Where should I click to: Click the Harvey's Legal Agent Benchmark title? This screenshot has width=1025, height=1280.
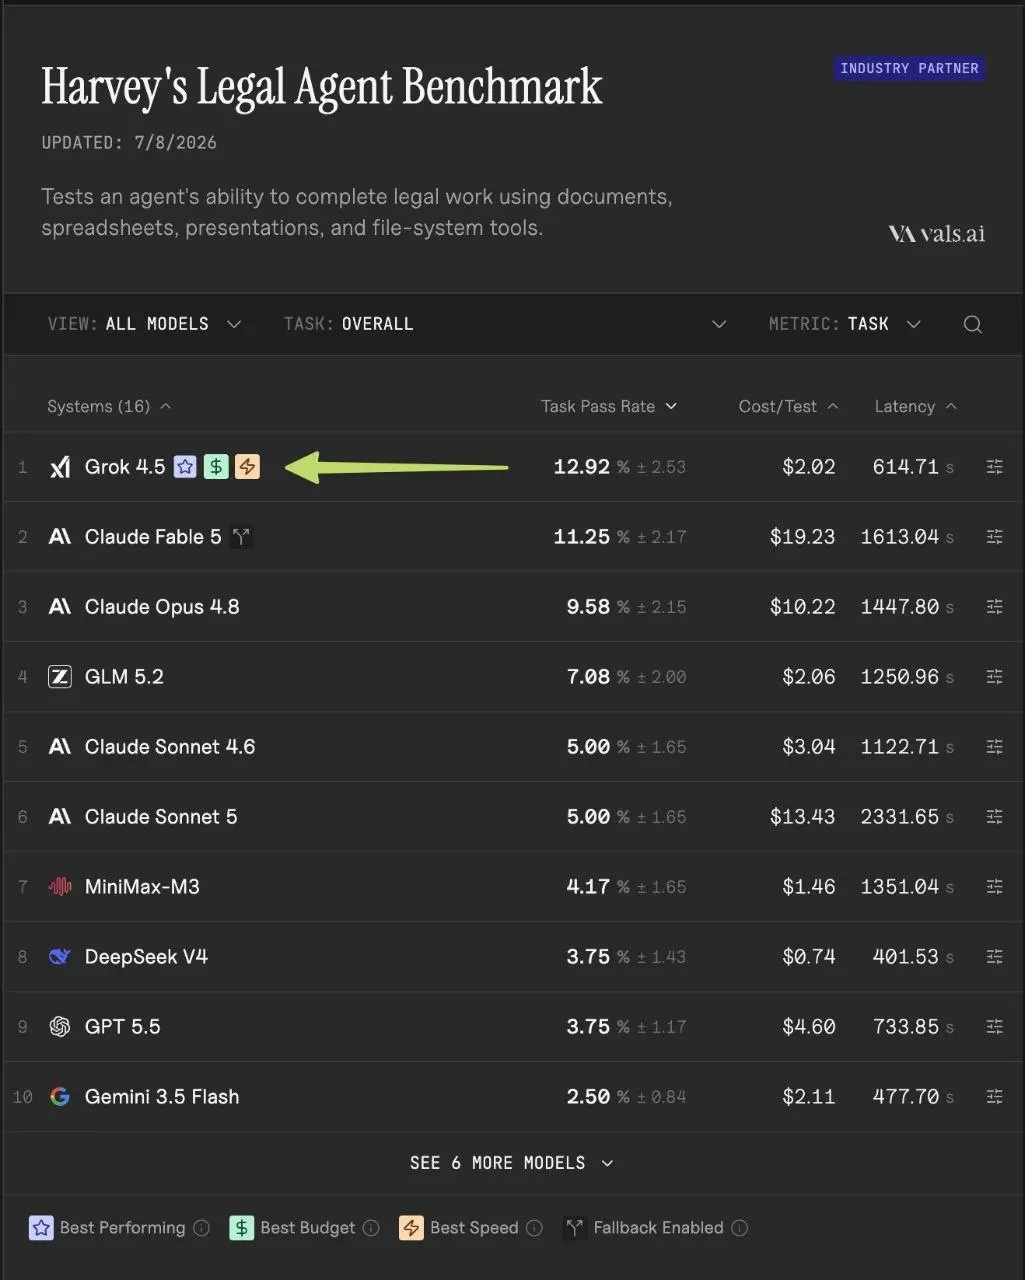point(321,88)
